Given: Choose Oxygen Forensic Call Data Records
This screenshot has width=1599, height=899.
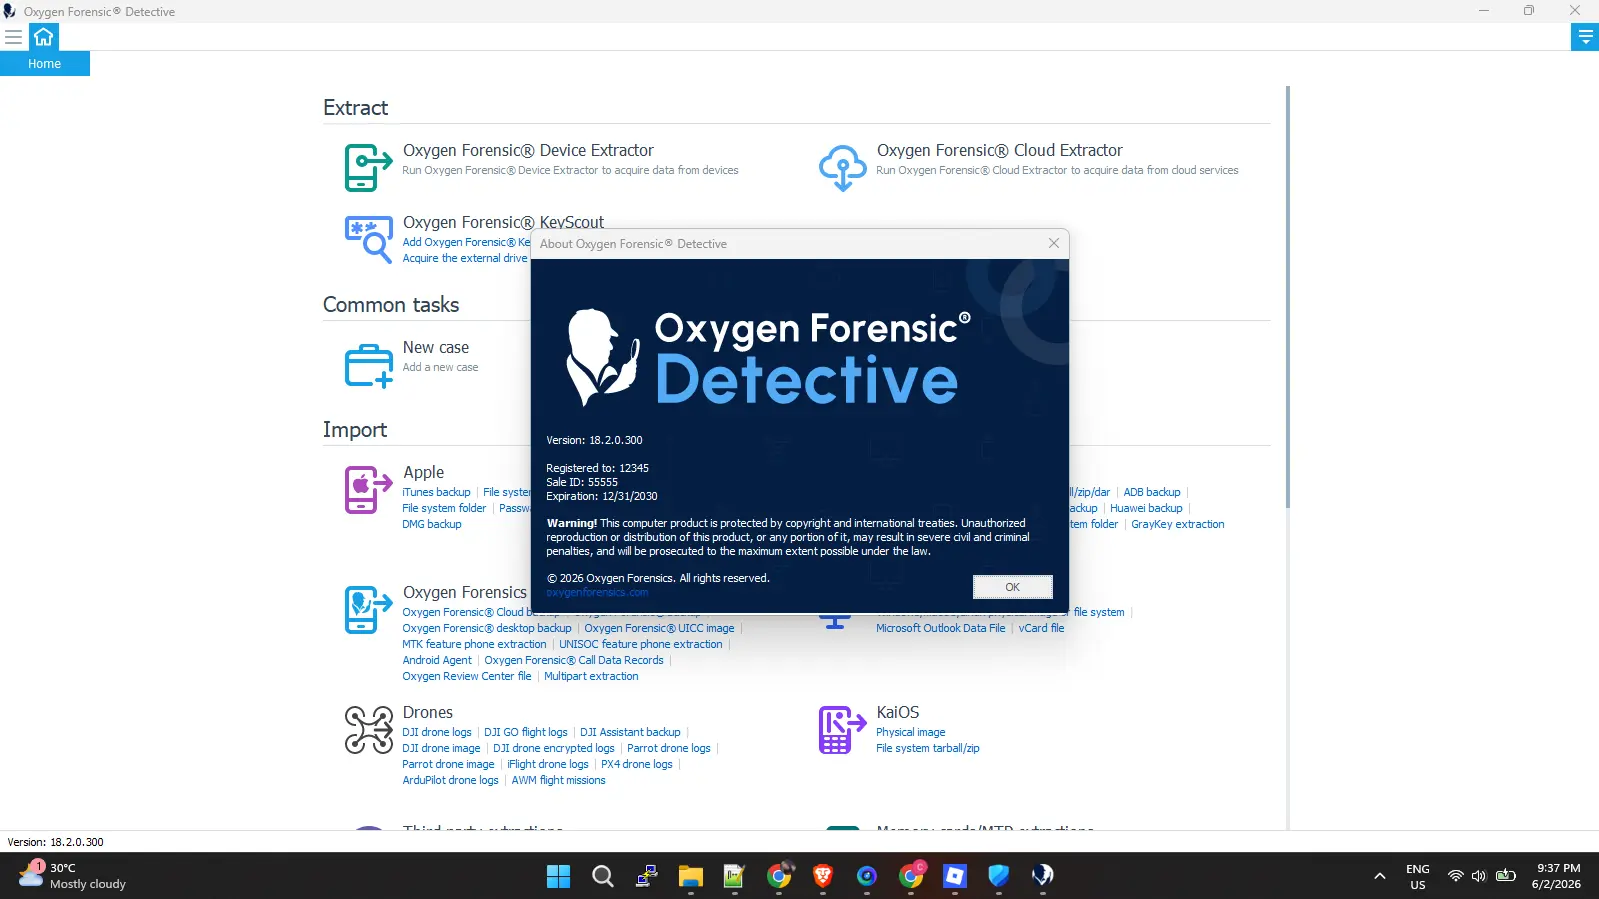Looking at the screenshot, I should click(x=574, y=660).
